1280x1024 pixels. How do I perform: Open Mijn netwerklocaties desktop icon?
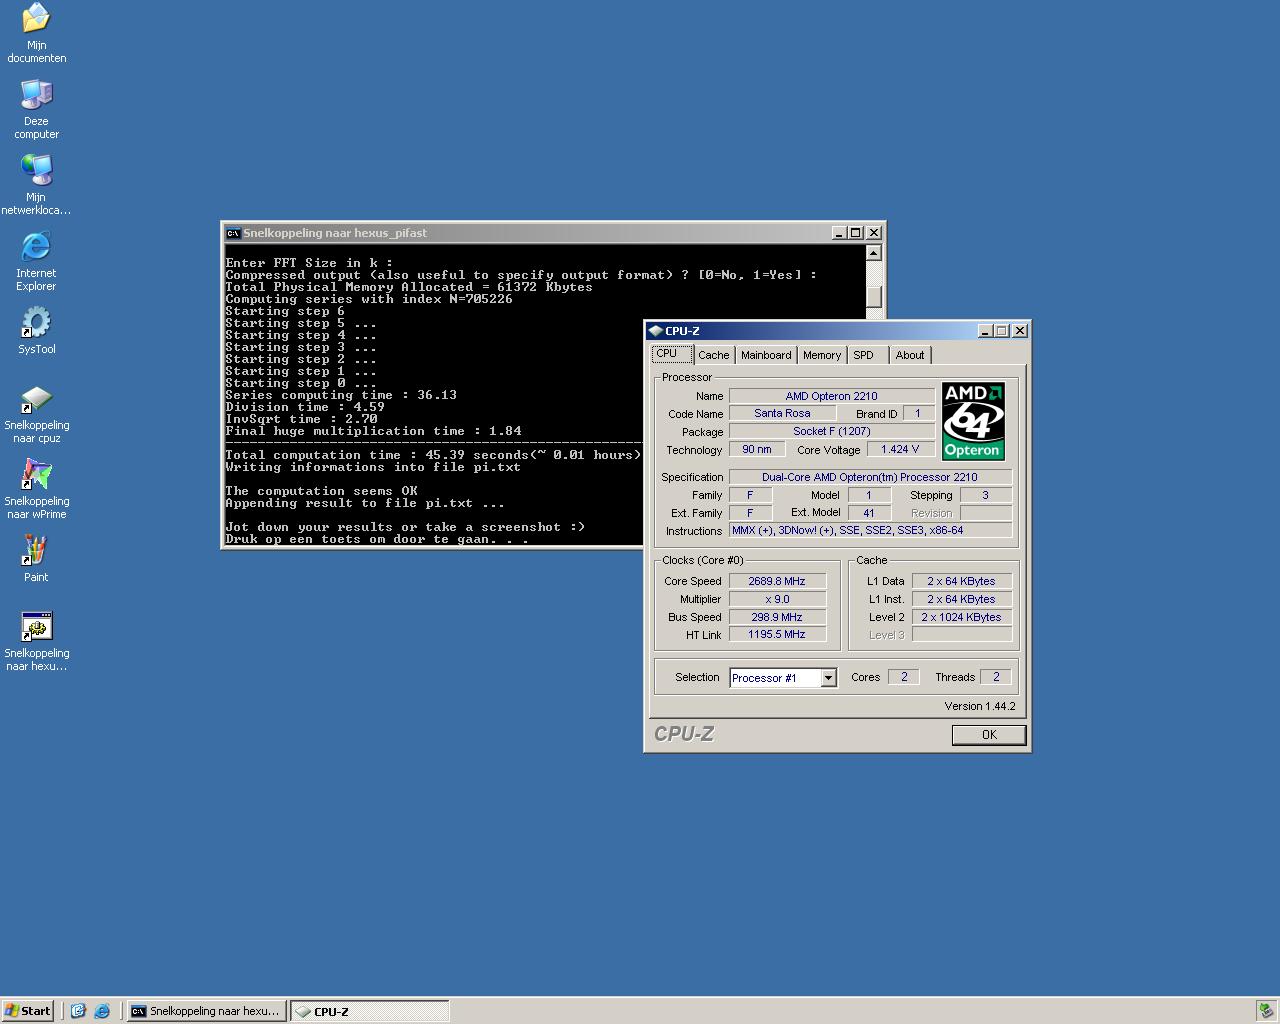click(36, 184)
